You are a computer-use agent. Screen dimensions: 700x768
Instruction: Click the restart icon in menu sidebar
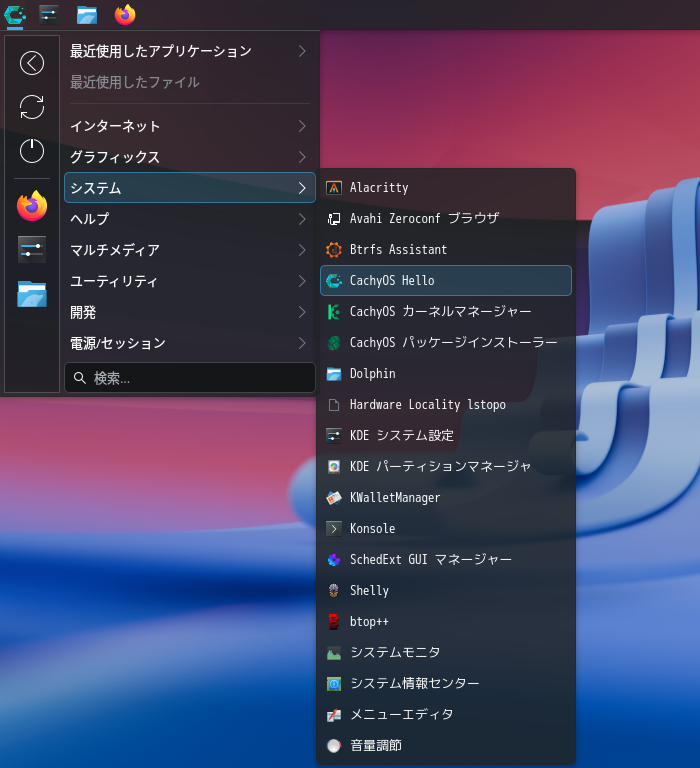coord(32,107)
